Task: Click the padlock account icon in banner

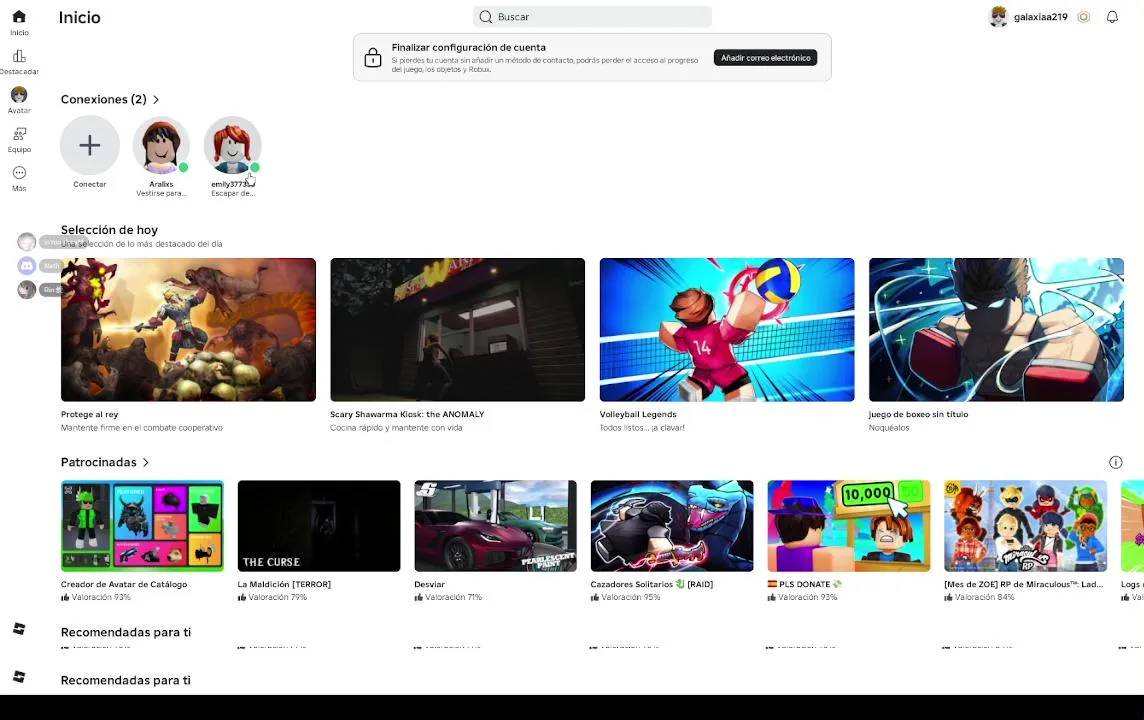Action: tap(373, 58)
